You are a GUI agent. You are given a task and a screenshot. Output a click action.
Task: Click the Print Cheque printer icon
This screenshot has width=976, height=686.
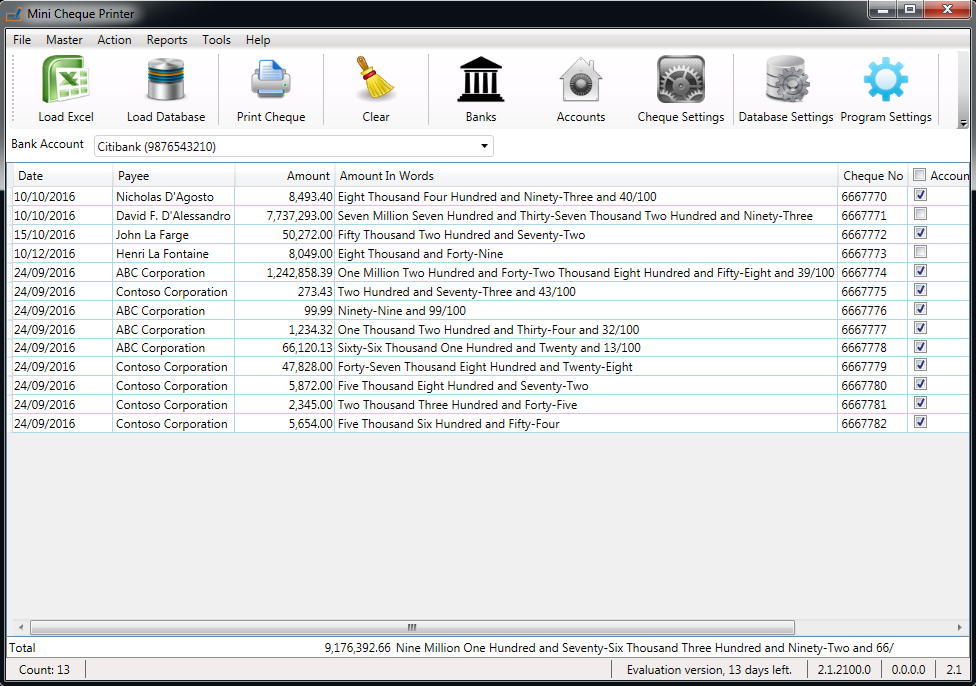(x=271, y=78)
